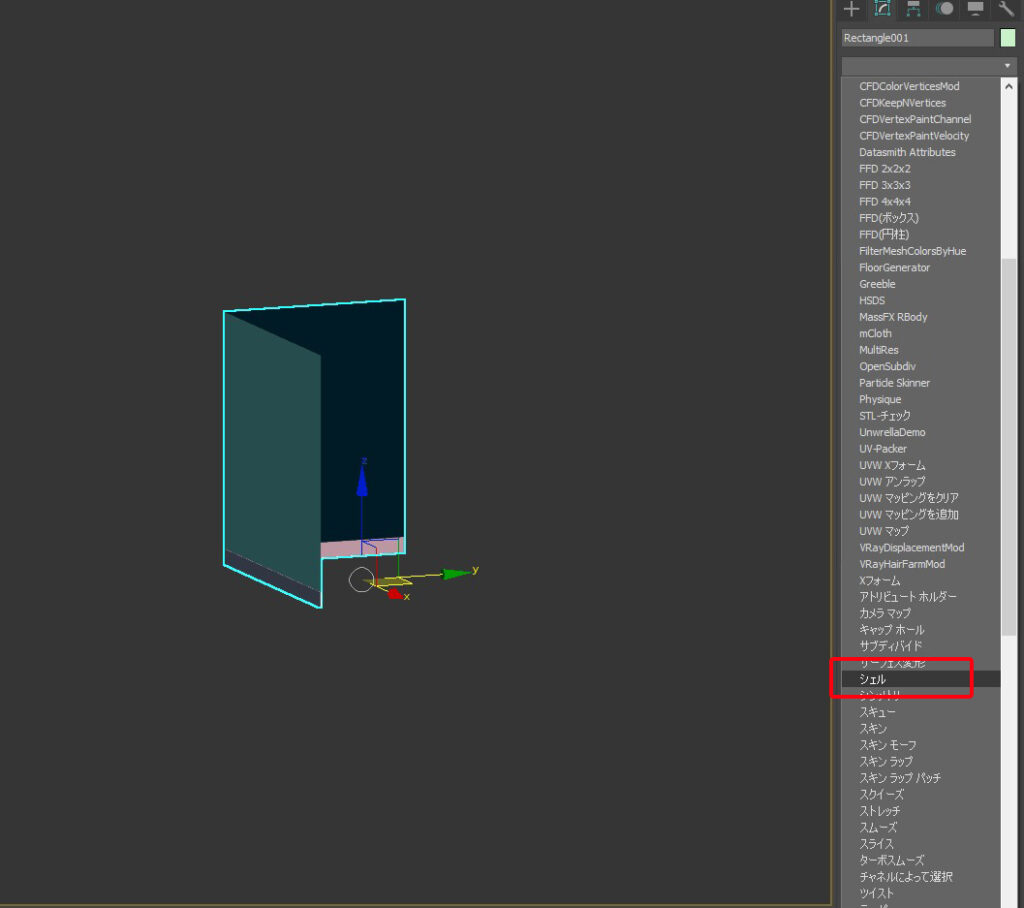Choose the FFD 4x4x4 modifier
The width and height of the screenshot is (1024, 908).
[x=884, y=201]
